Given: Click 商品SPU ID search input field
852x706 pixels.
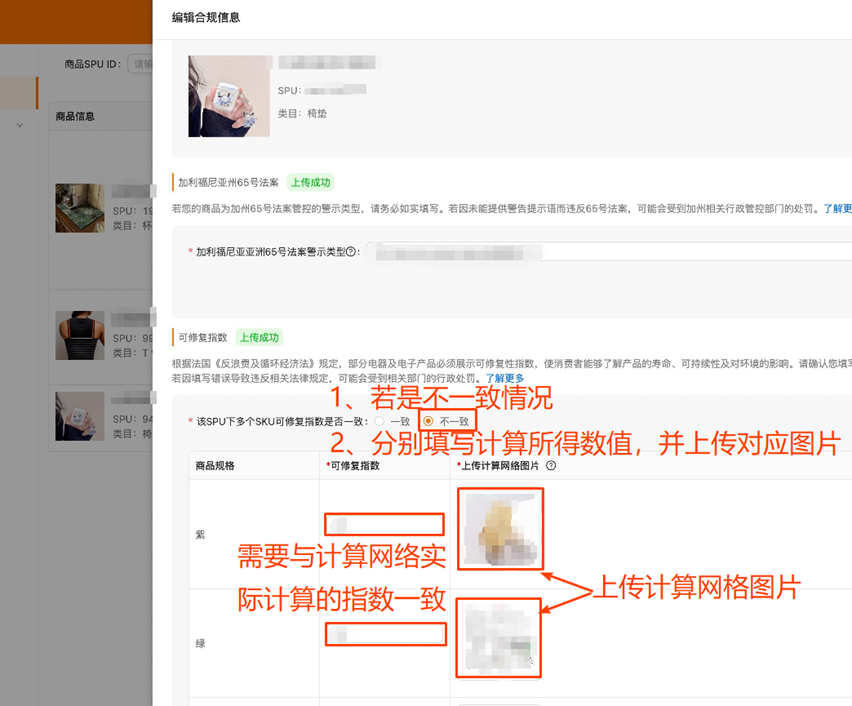Looking at the screenshot, I should pyautogui.click(x=139, y=64).
